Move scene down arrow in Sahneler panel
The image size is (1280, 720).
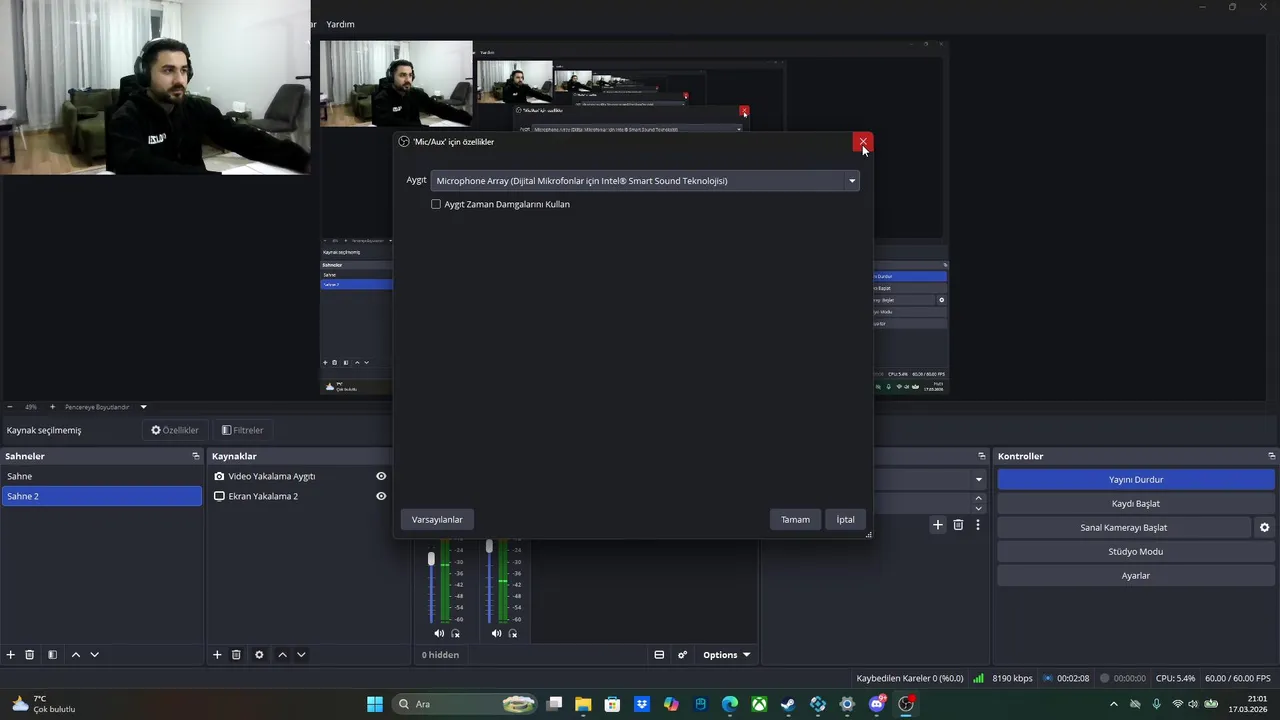pyautogui.click(x=94, y=655)
